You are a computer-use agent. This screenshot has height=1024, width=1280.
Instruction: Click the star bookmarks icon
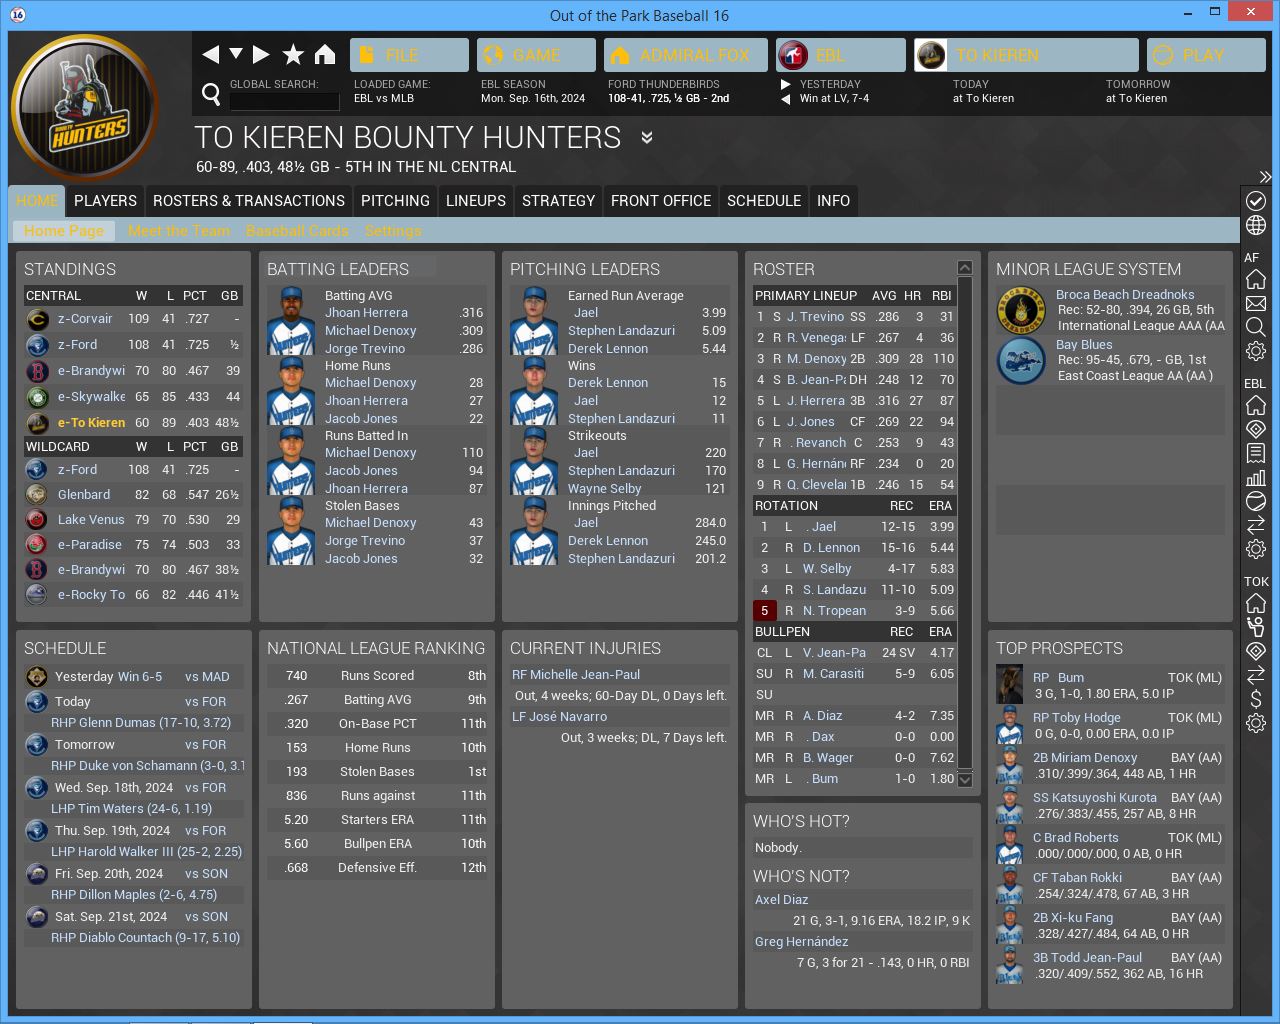pyautogui.click(x=293, y=55)
